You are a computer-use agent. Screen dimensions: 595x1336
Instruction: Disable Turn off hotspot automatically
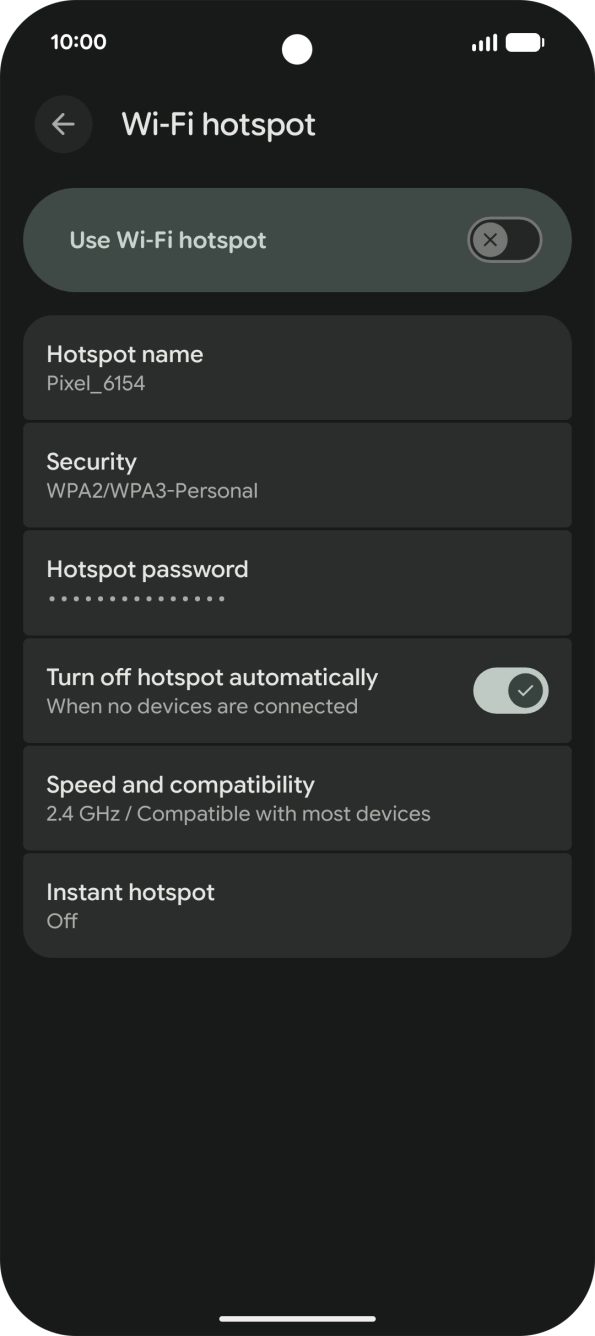tap(511, 690)
